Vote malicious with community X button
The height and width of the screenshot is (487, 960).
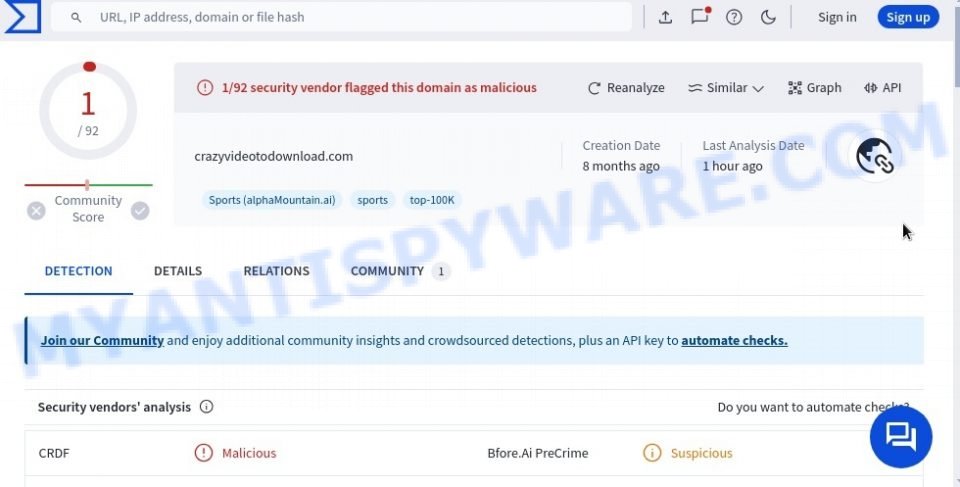click(36, 211)
